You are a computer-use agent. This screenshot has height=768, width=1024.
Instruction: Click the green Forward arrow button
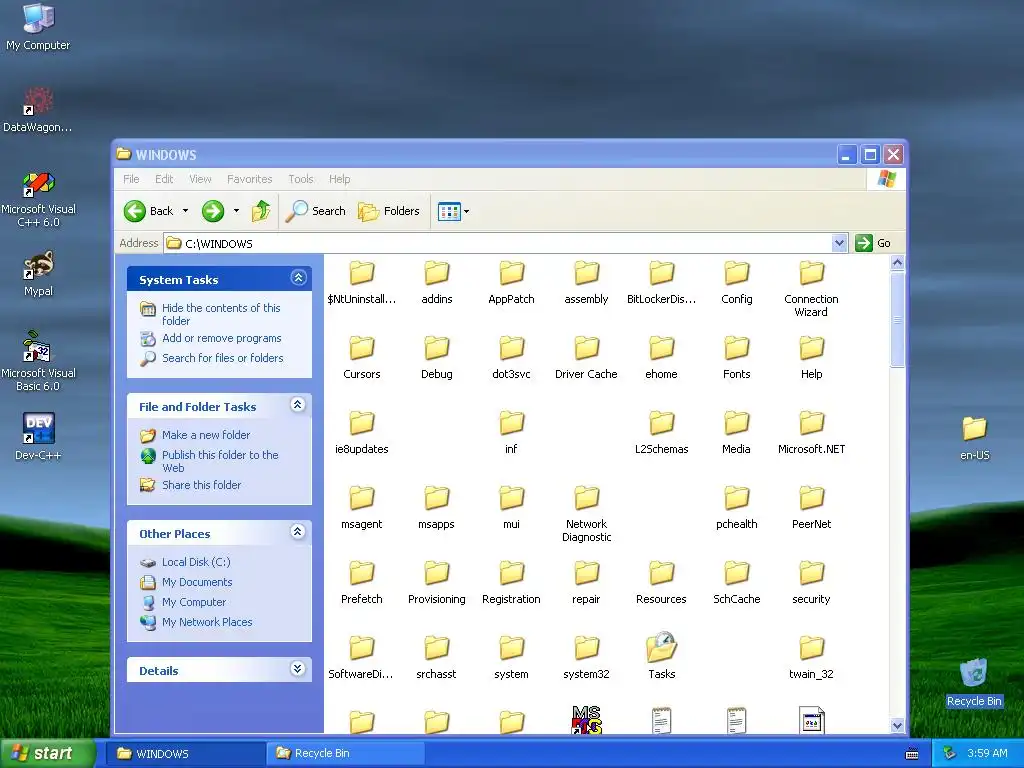pos(213,211)
